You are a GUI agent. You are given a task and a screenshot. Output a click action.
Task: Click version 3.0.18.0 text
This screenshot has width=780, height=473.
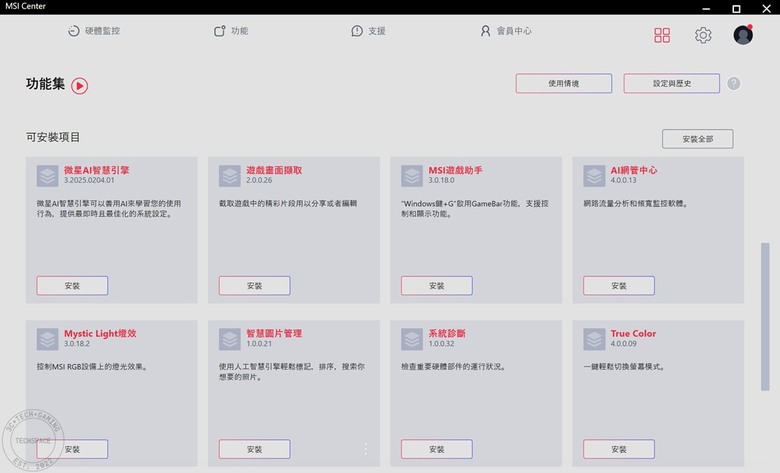pos(441,180)
